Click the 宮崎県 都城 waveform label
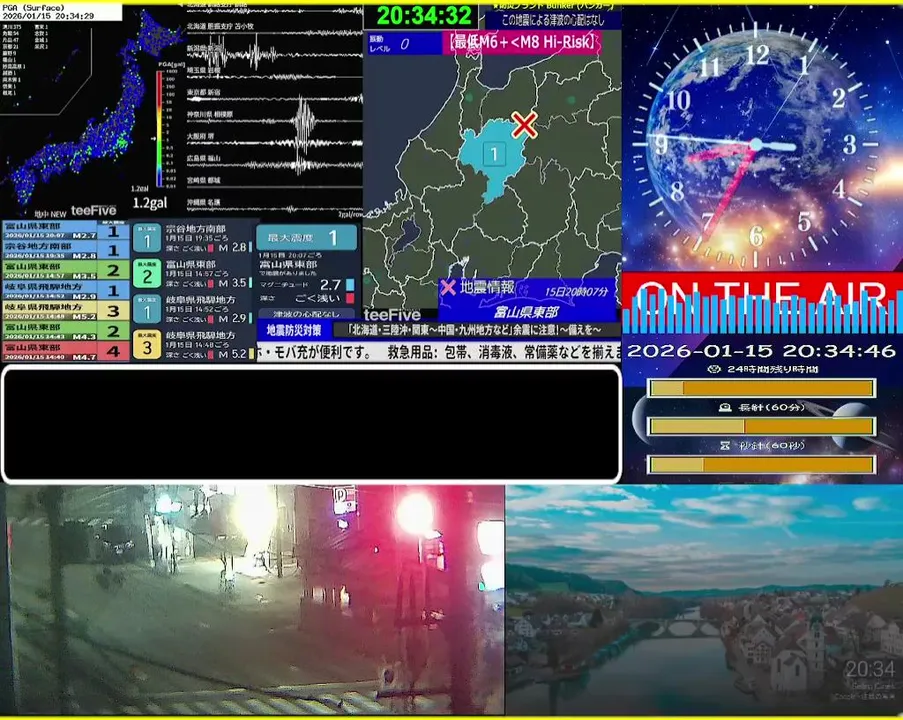The height and width of the screenshot is (720, 903). [203, 180]
